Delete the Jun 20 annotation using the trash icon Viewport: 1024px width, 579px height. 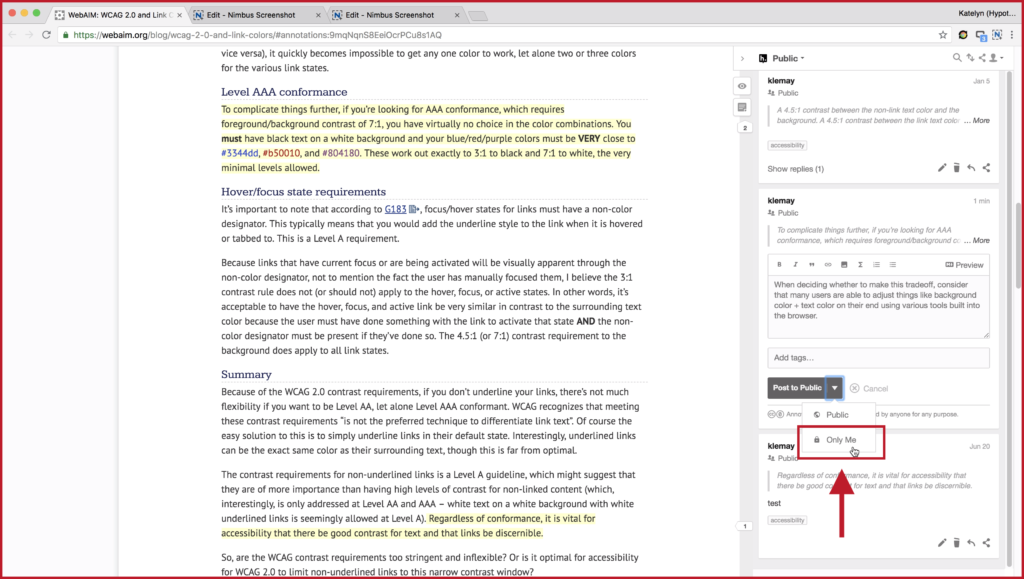pyautogui.click(x=957, y=543)
